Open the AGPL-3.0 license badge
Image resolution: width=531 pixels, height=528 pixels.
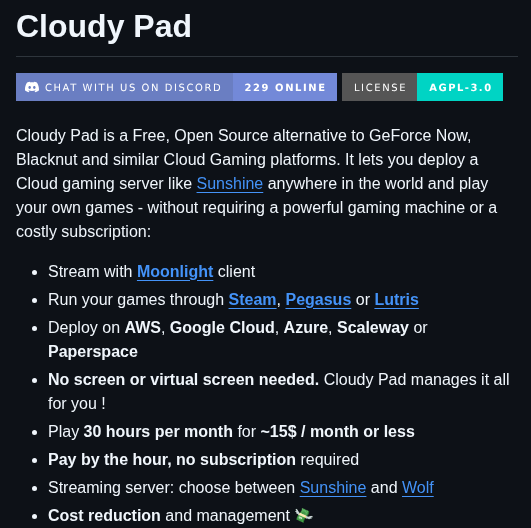click(460, 87)
